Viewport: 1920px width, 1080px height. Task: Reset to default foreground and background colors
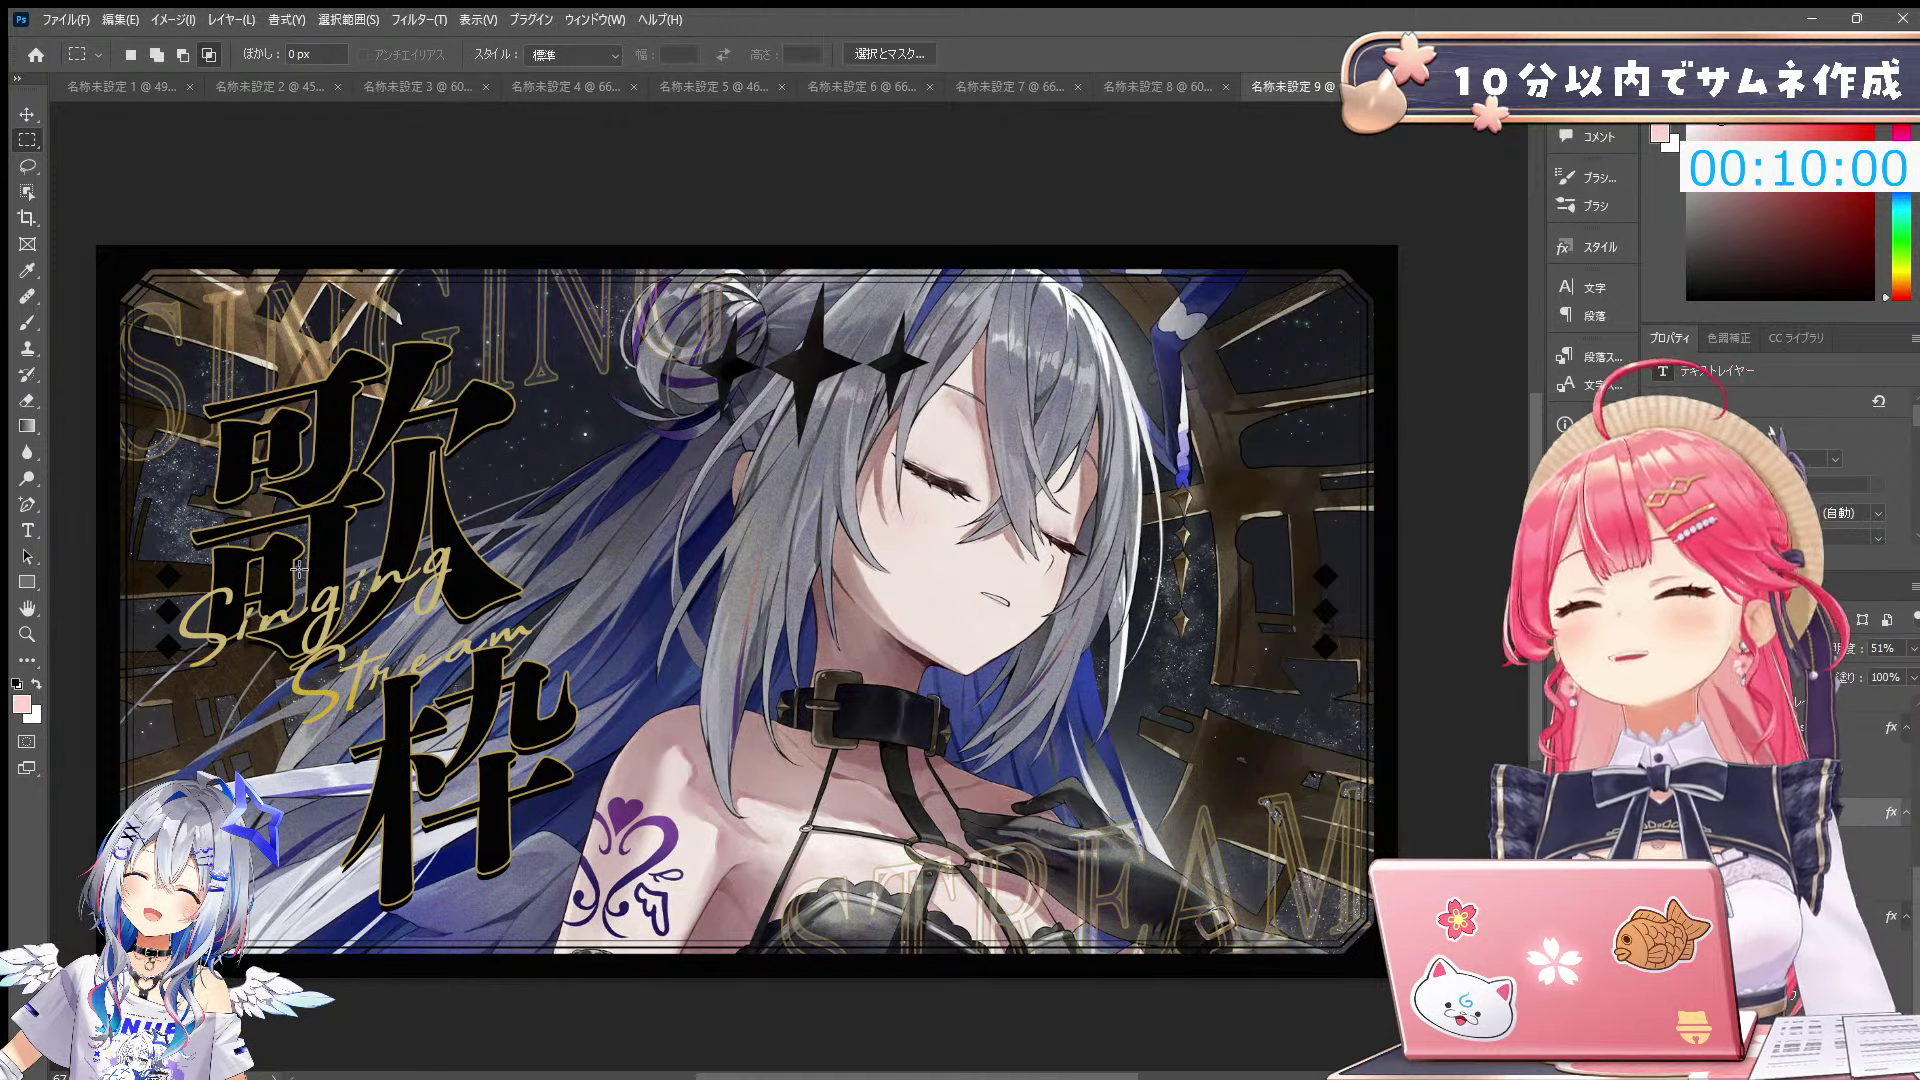17,684
